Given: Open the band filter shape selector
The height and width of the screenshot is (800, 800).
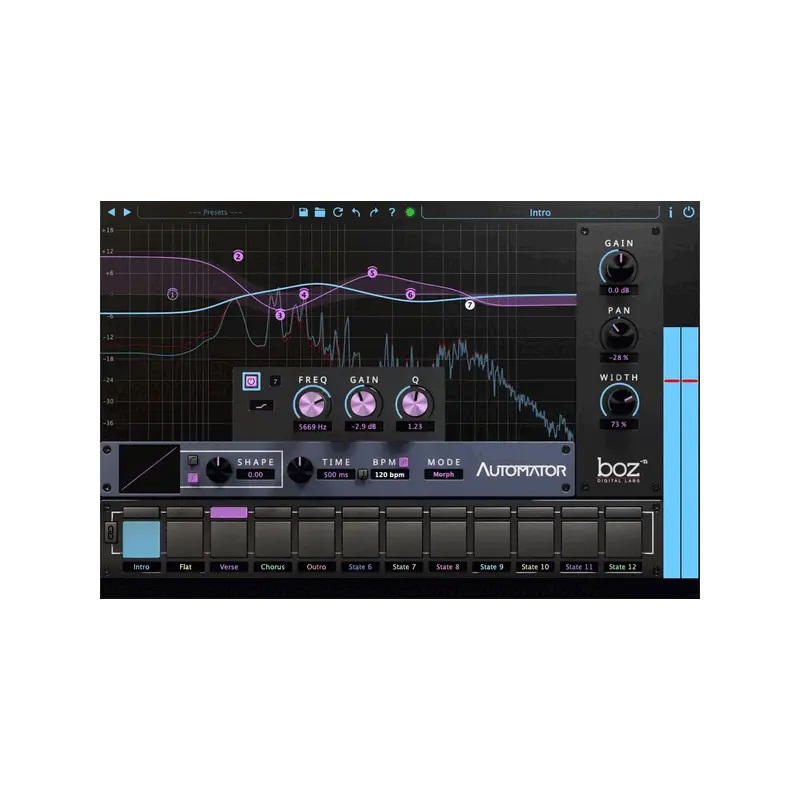Looking at the screenshot, I should pyautogui.click(x=261, y=406).
